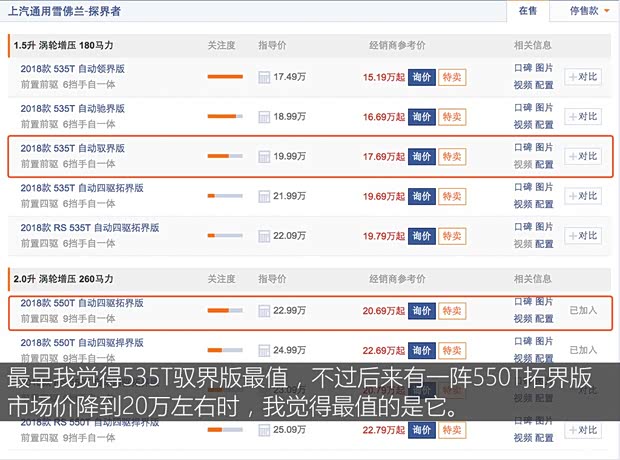Add 535T 自动驭界版 to comparison via +对比
The image size is (620, 460).
(x=583, y=156)
